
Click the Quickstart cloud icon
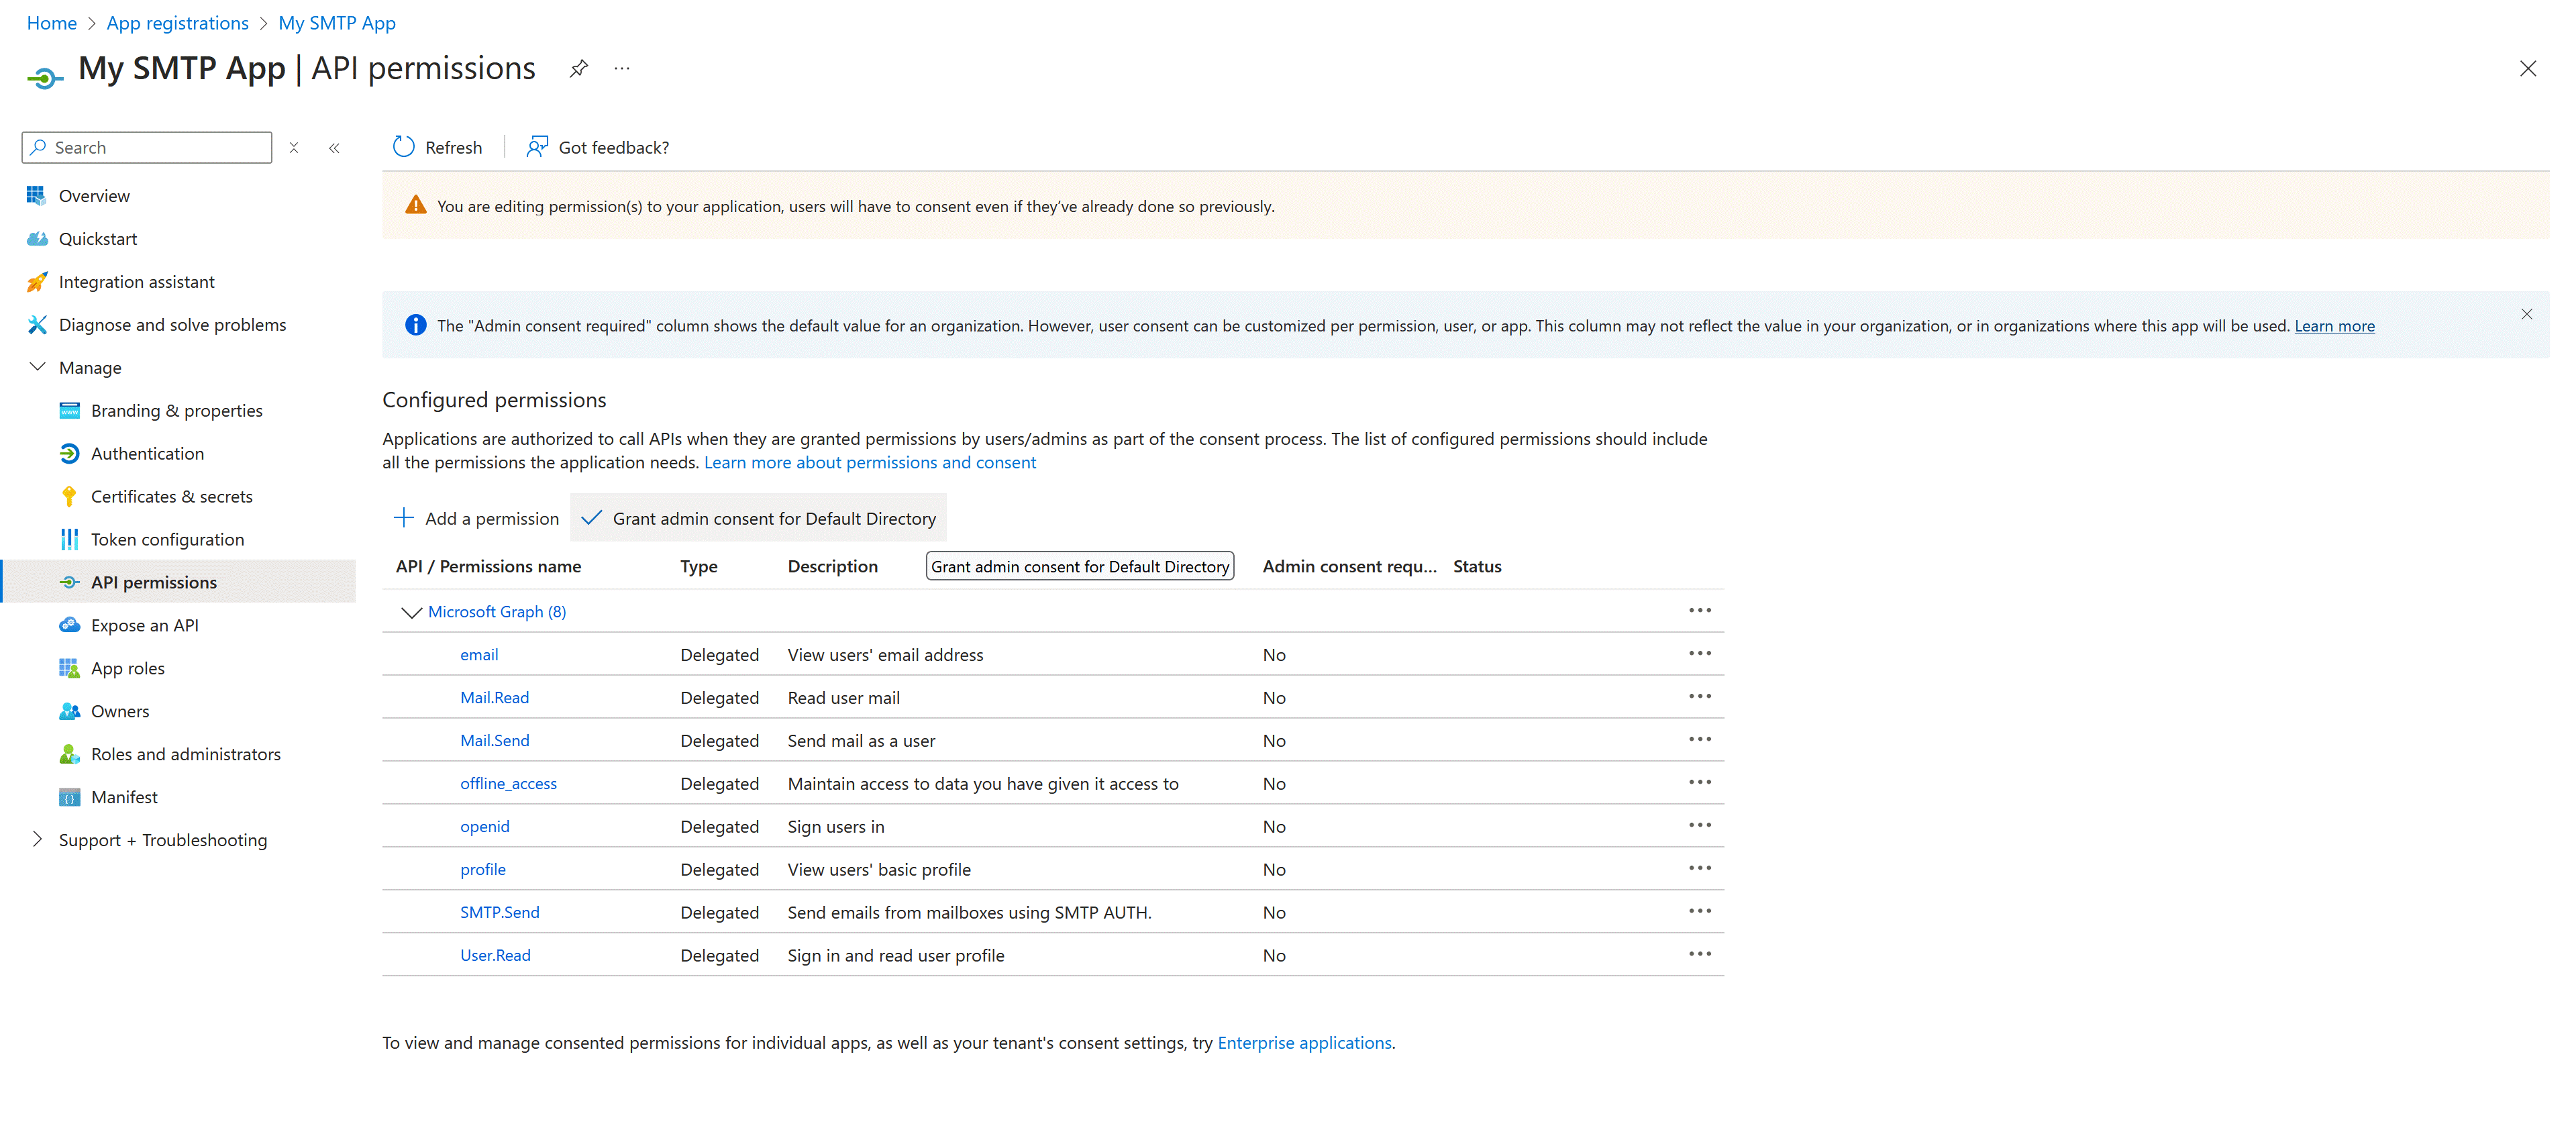point(37,239)
